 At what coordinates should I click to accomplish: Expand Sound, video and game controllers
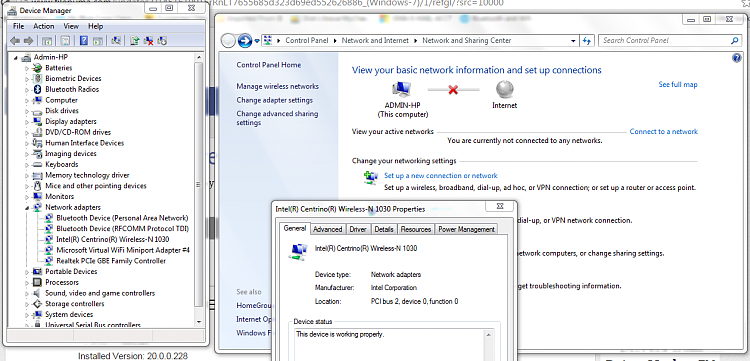[27, 294]
